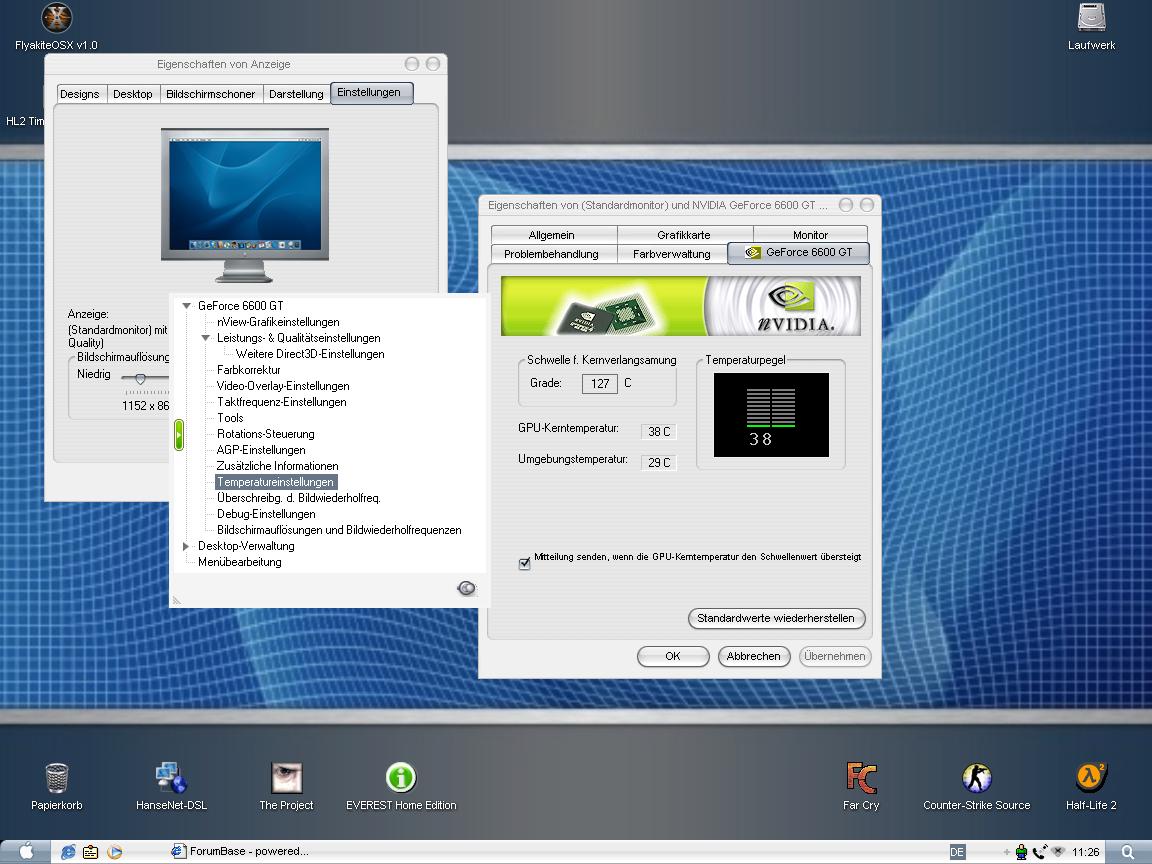The width and height of the screenshot is (1152, 864).
Task: Click the OK button
Action: pos(673,656)
